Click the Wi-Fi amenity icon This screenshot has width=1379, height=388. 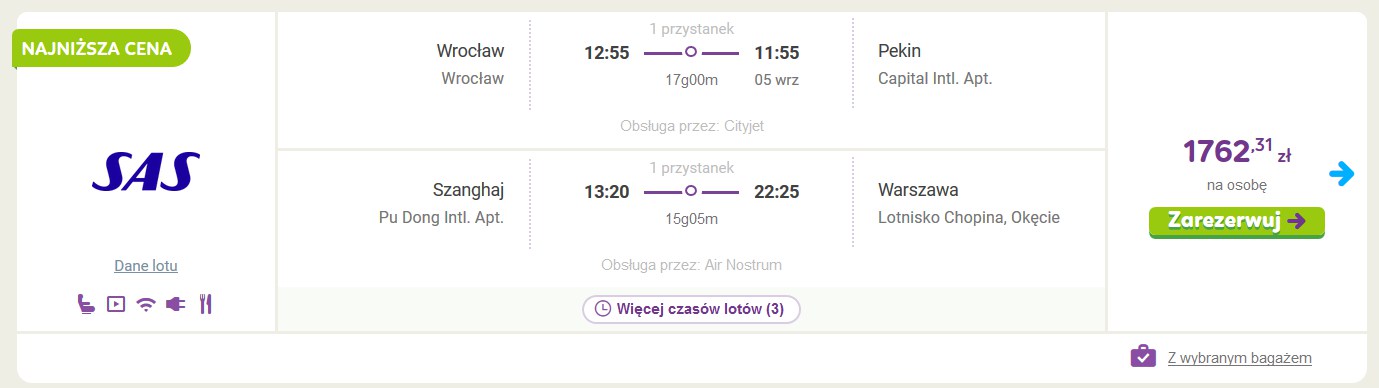pos(146,304)
